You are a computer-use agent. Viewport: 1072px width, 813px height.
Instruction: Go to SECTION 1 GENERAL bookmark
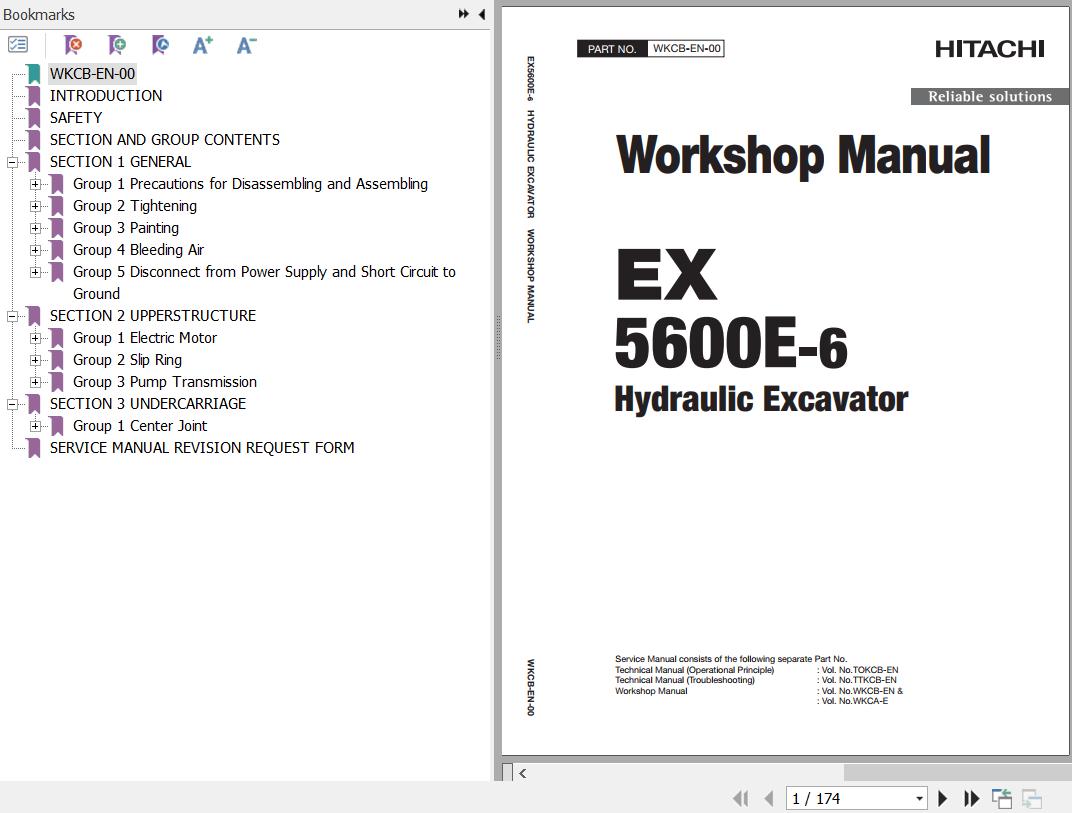(120, 161)
